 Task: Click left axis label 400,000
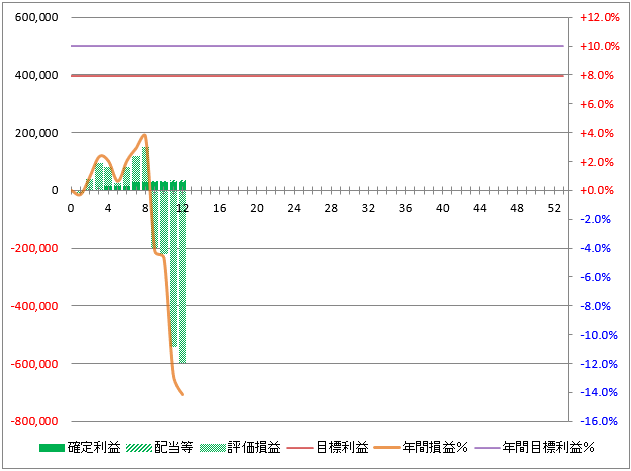(x=36, y=75)
